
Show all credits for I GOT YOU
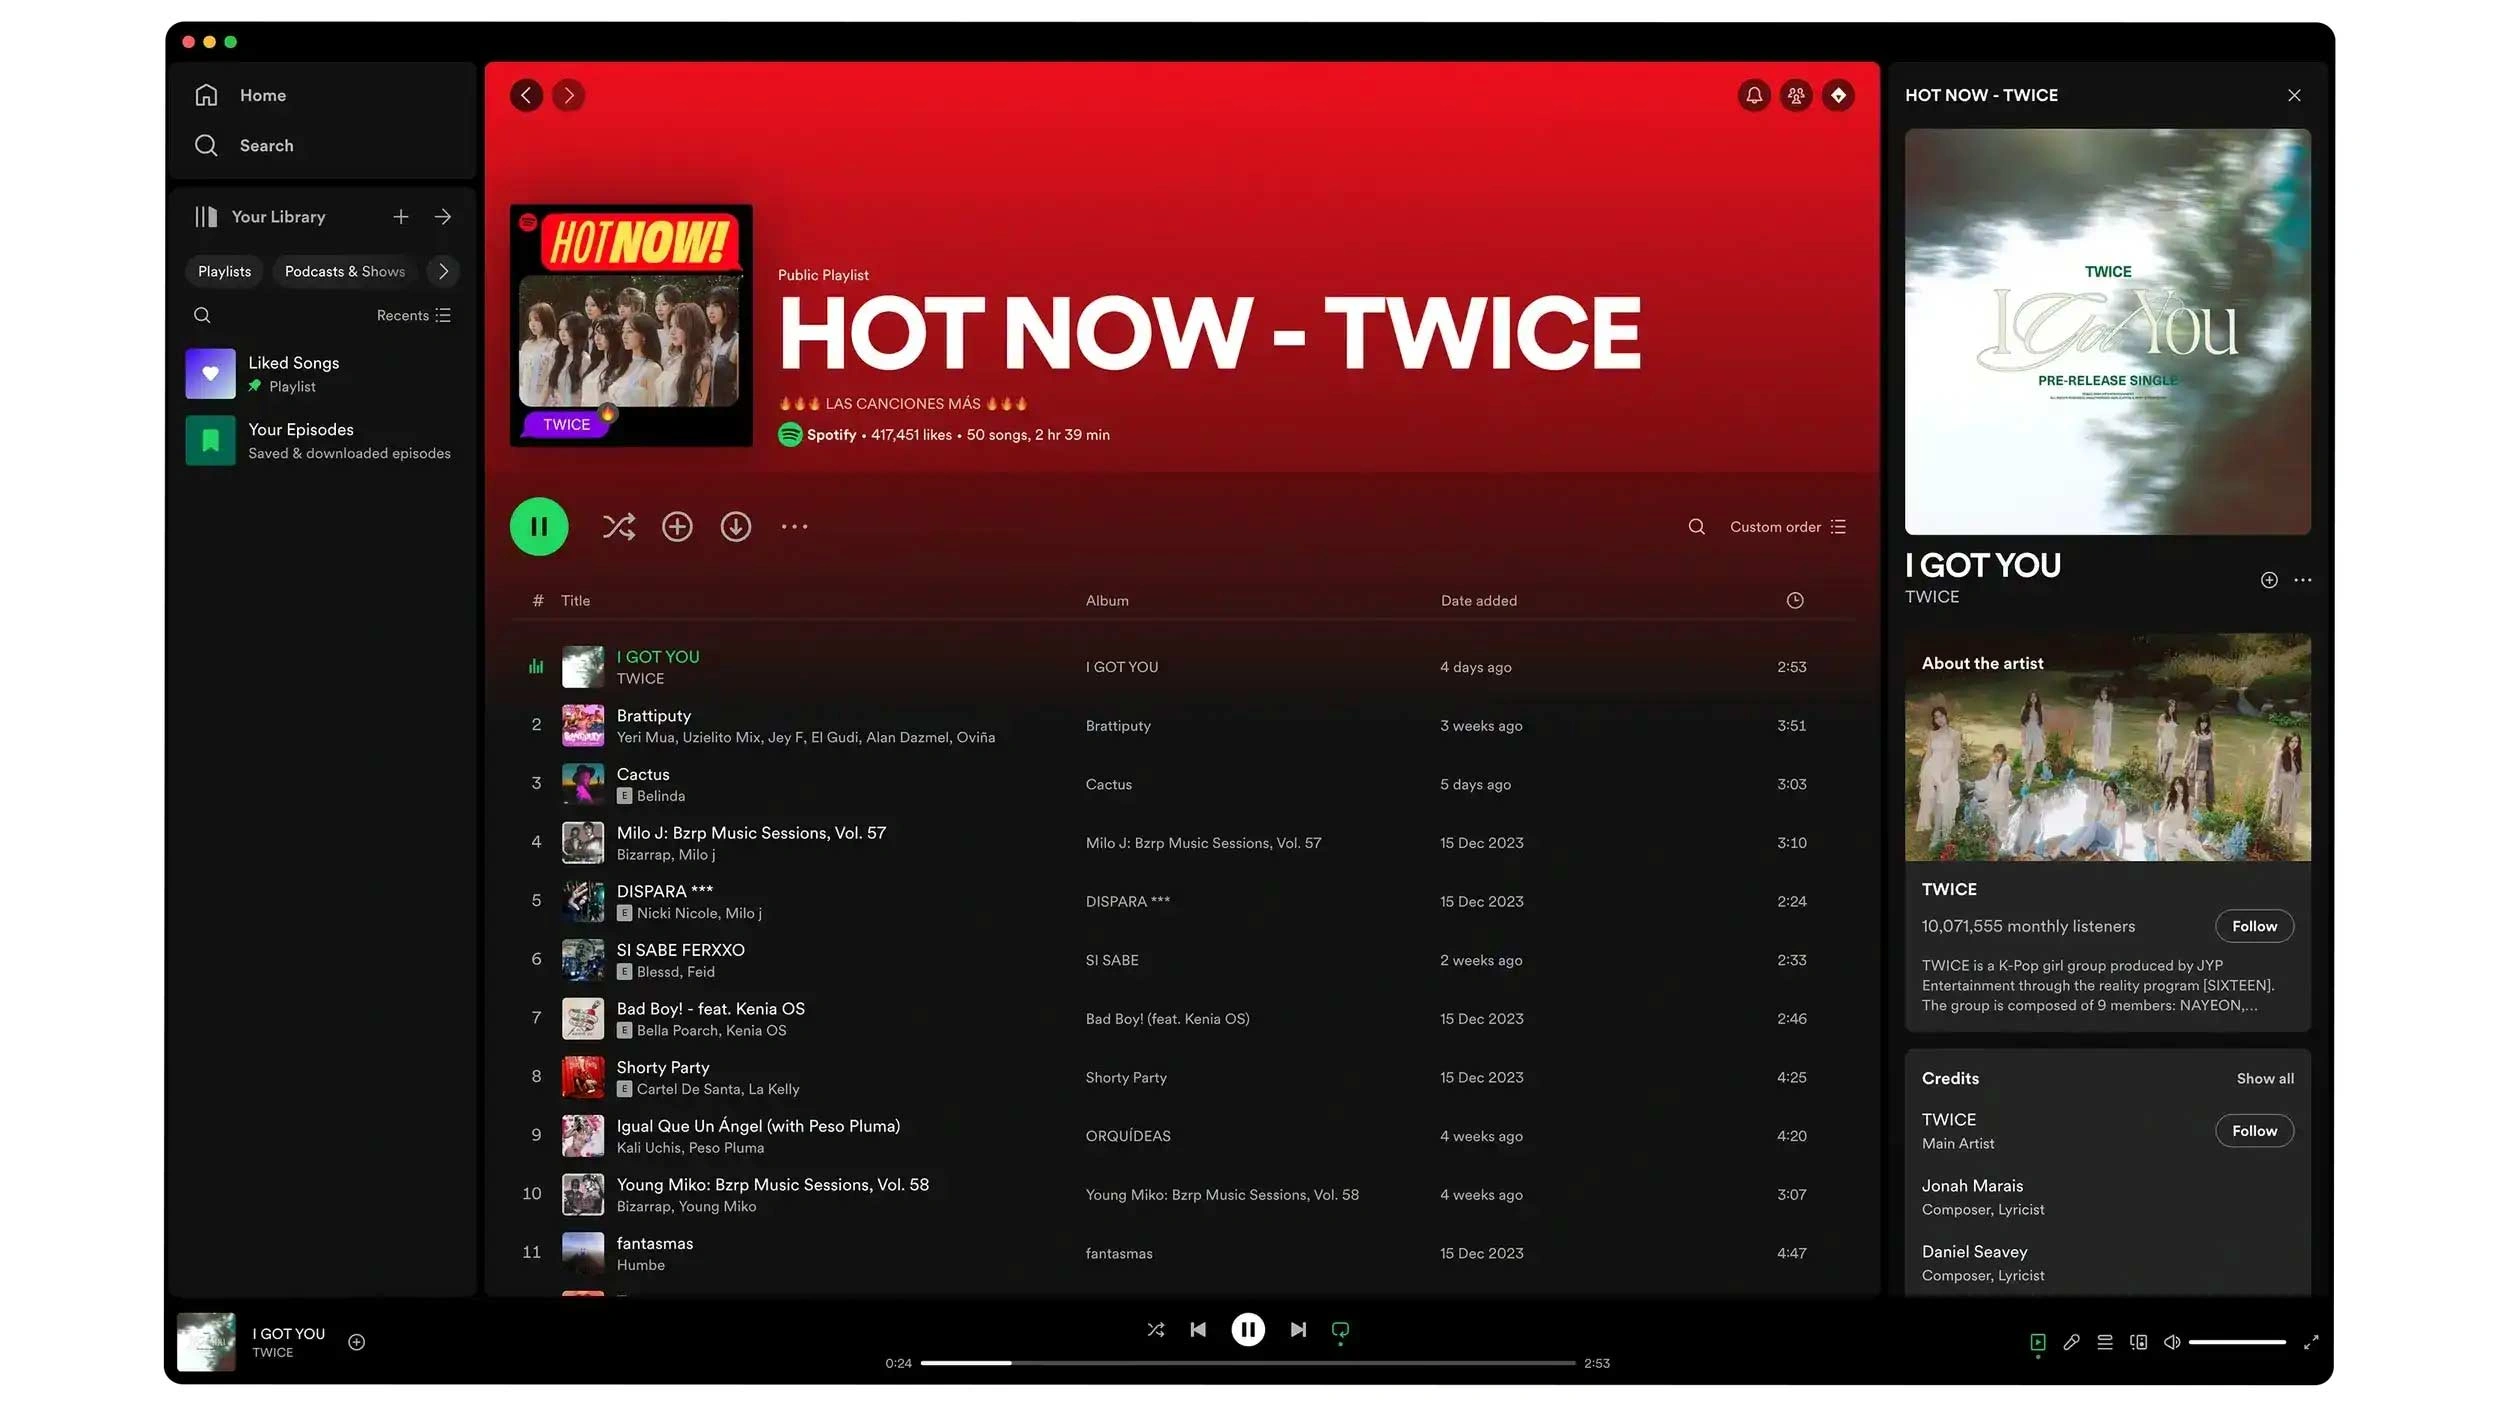tap(2264, 1078)
